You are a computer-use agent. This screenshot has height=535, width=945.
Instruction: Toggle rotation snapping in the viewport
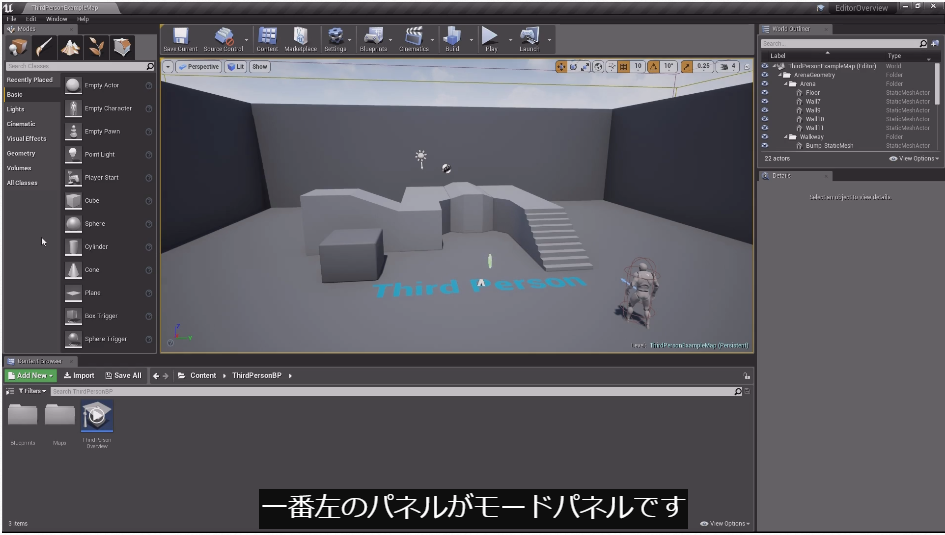point(653,67)
